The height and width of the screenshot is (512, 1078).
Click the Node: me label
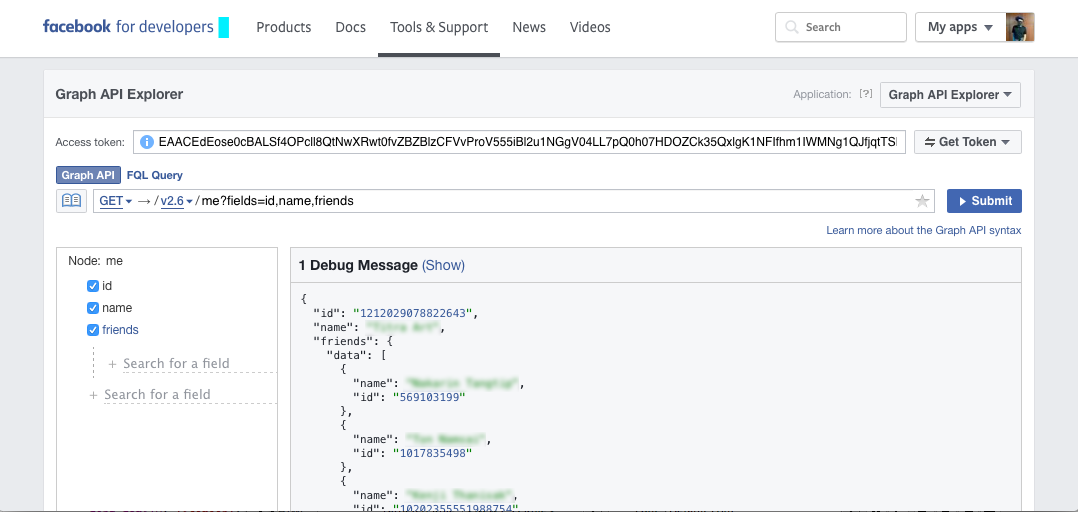96,261
